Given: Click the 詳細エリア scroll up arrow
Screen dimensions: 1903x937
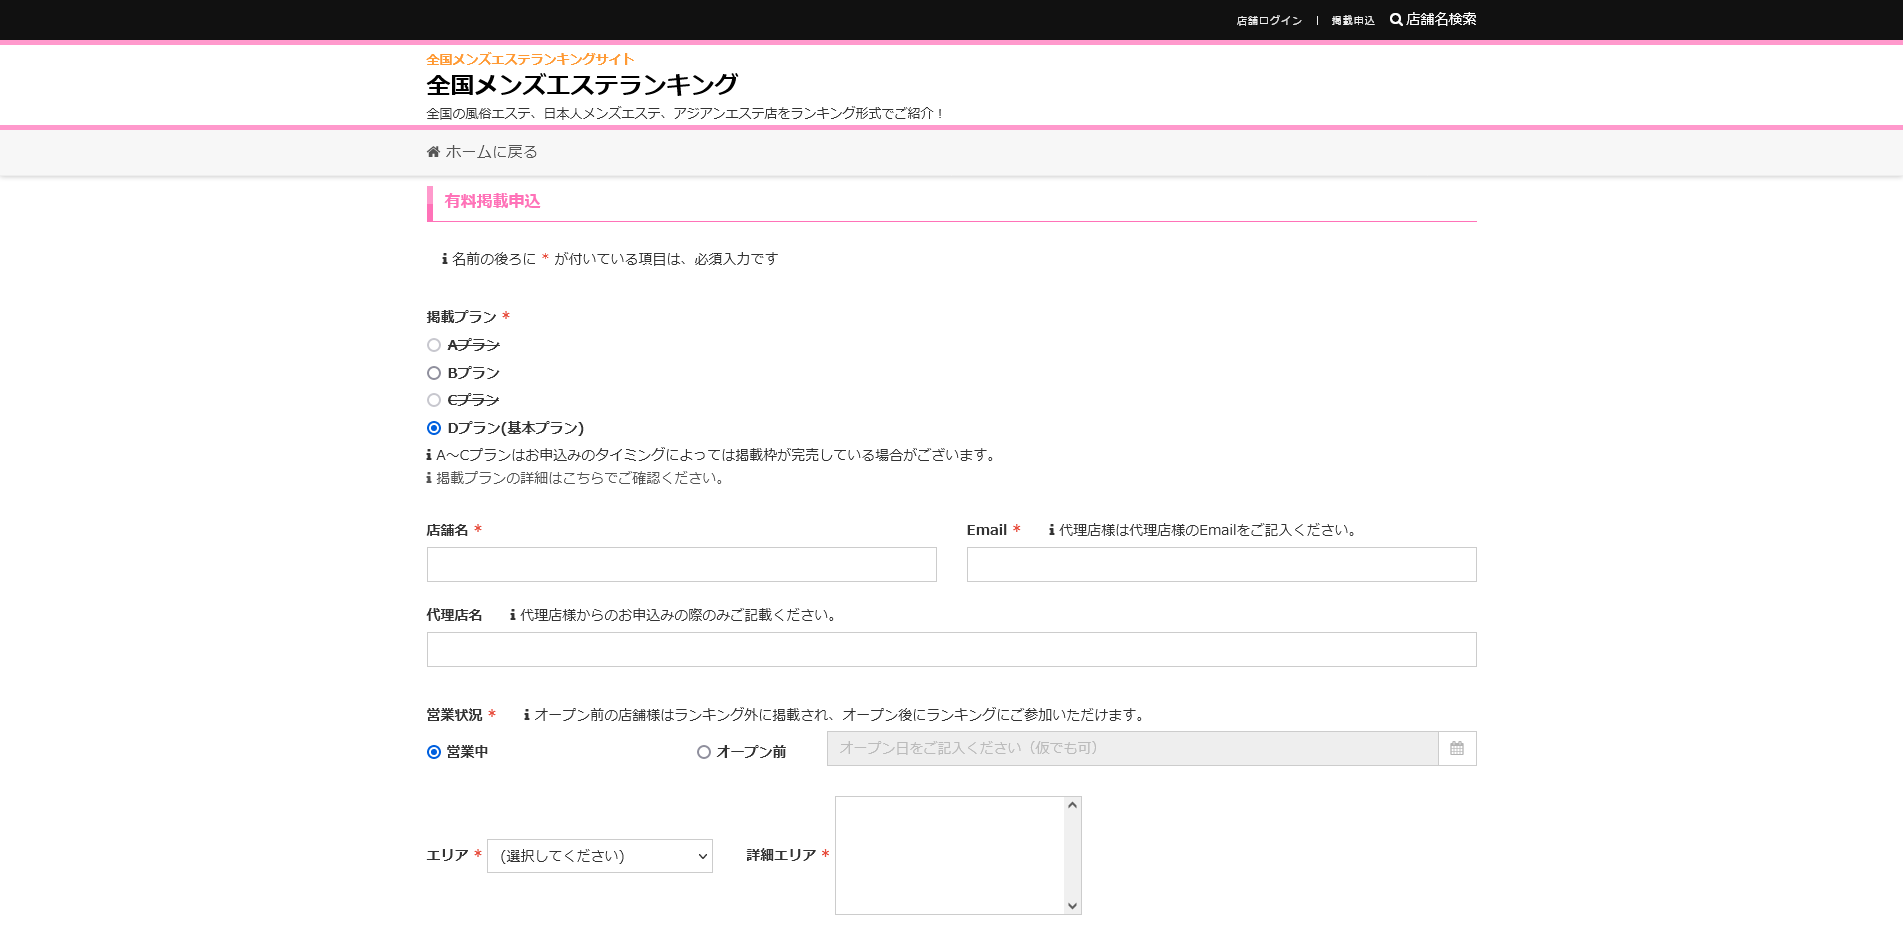Looking at the screenshot, I should 1073,805.
